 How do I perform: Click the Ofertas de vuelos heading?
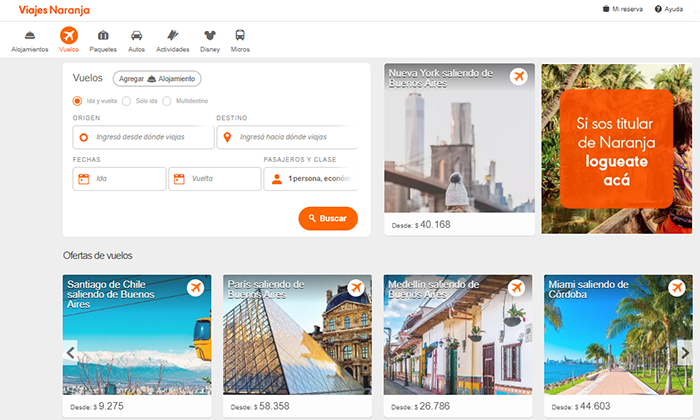(98, 256)
